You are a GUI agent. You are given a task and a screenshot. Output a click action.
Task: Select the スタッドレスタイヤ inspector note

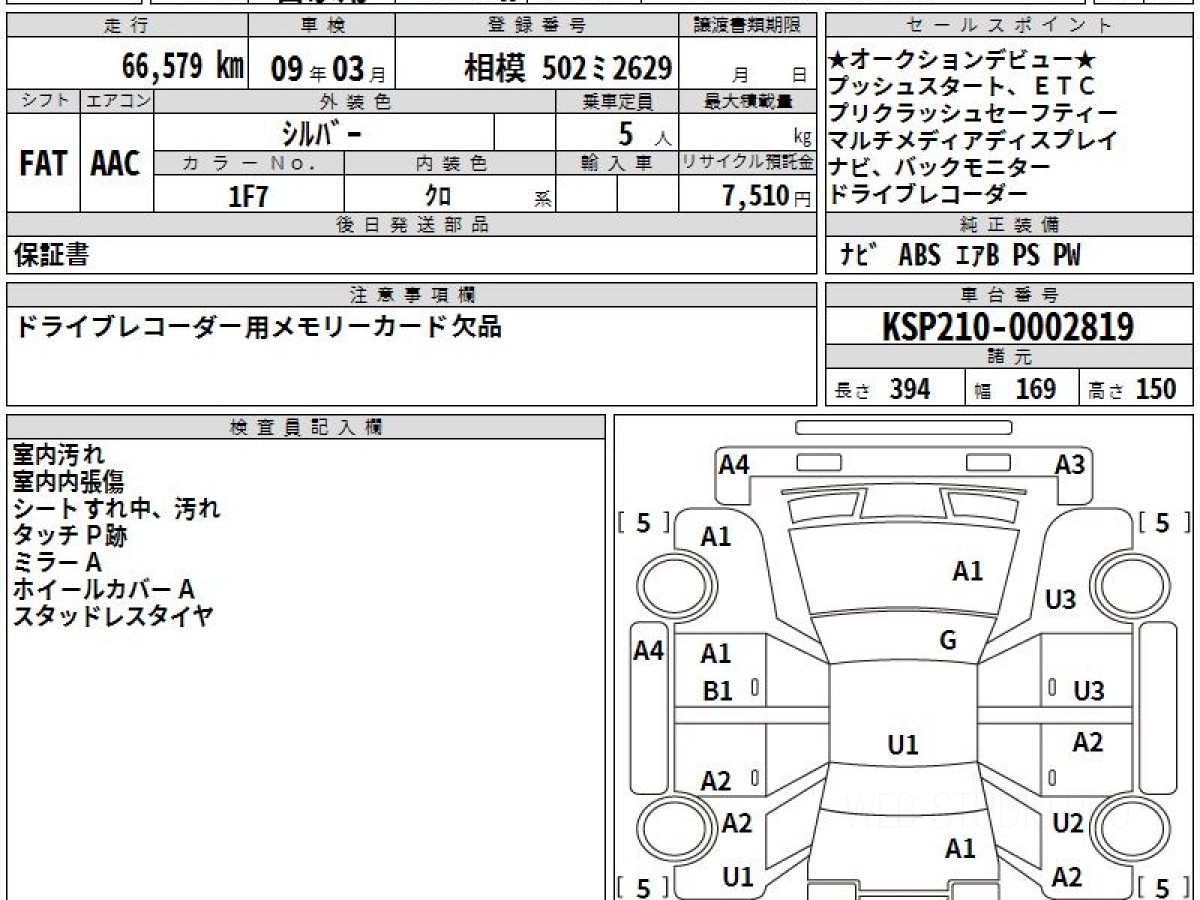coord(113,616)
